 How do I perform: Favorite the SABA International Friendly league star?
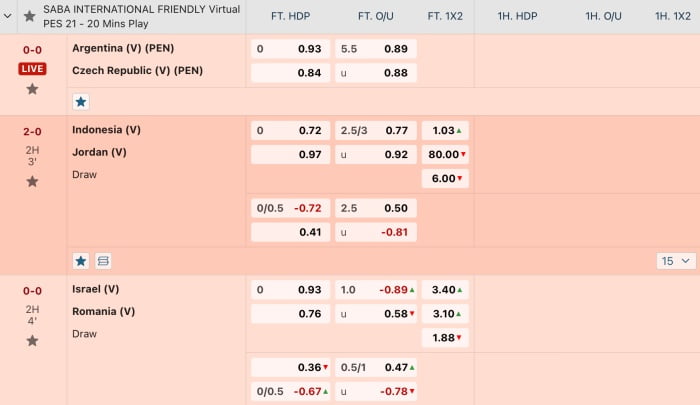(x=29, y=17)
